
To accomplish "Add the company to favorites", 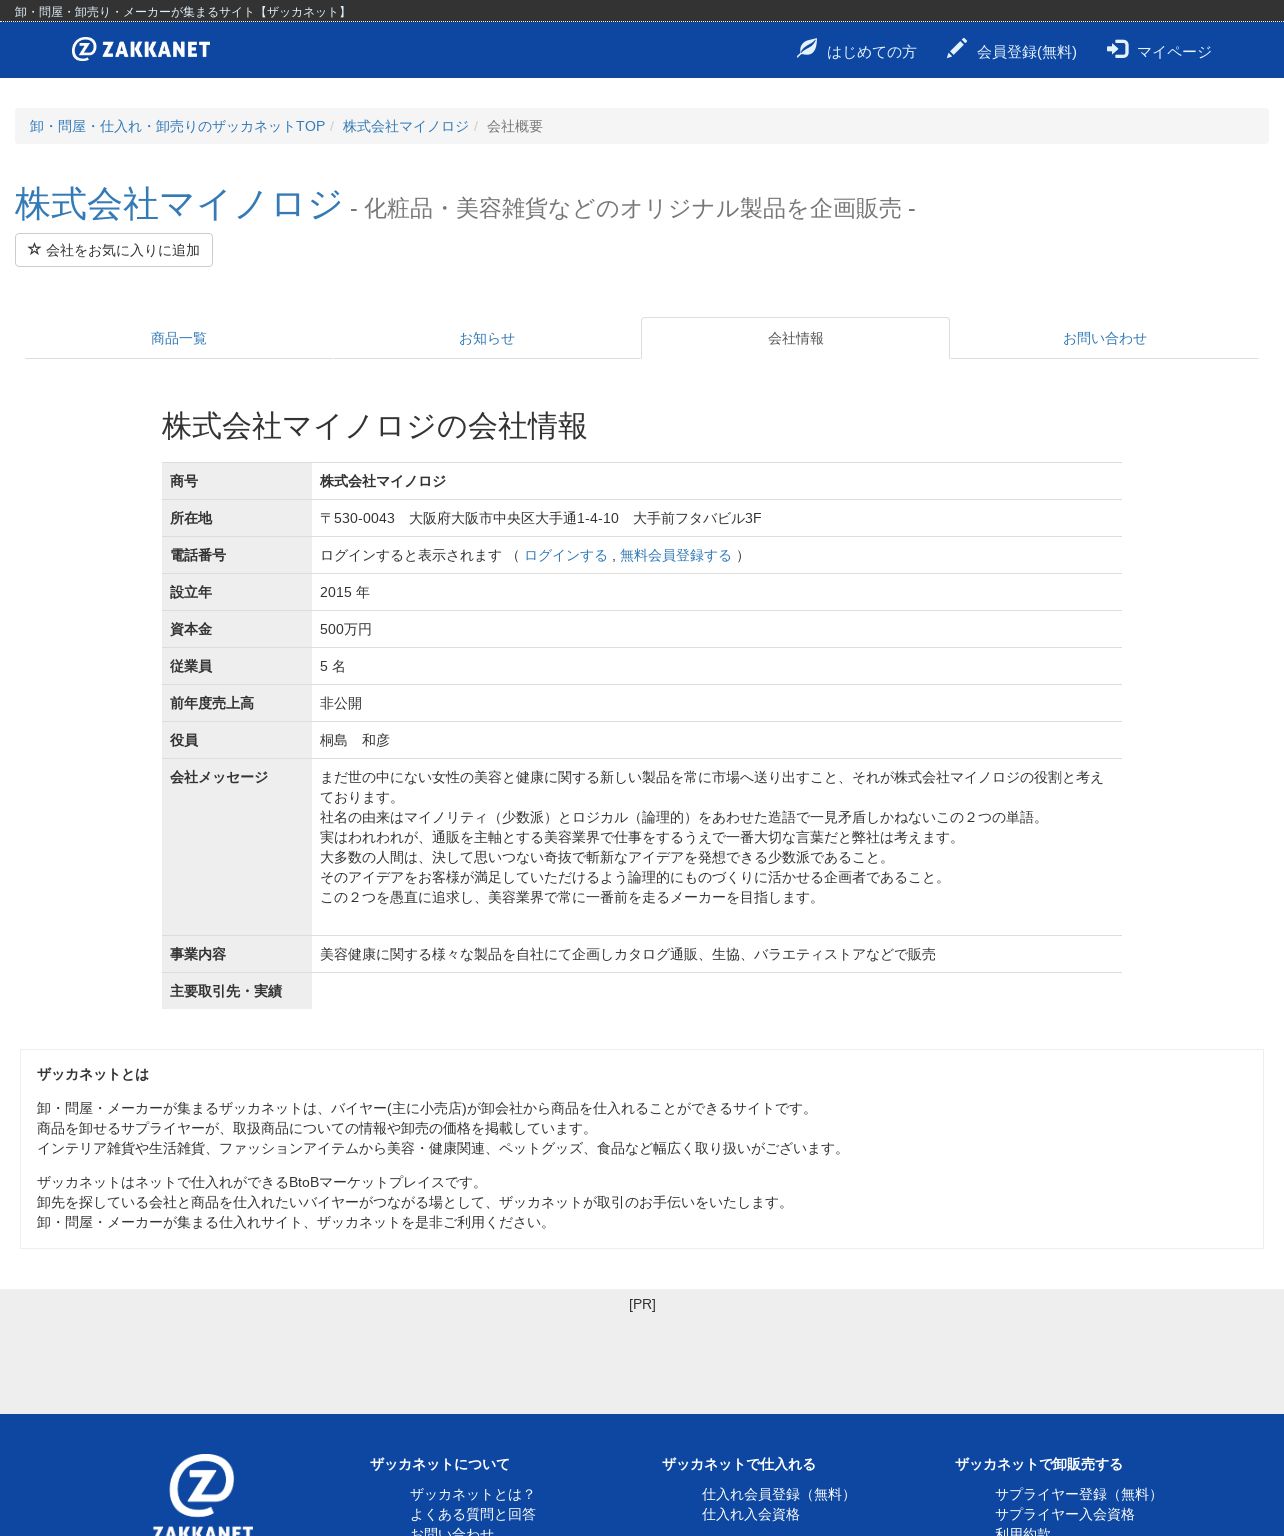I will click(114, 250).
